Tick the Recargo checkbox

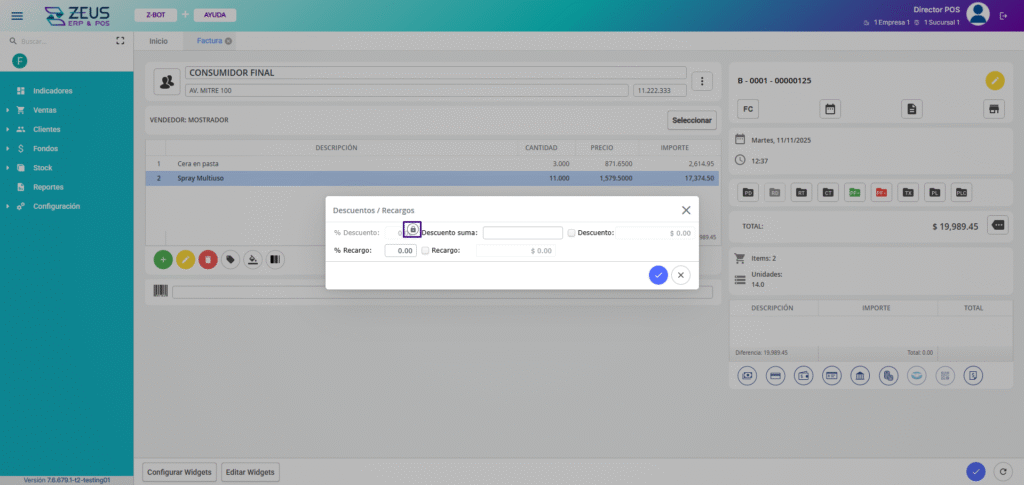click(425, 251)
